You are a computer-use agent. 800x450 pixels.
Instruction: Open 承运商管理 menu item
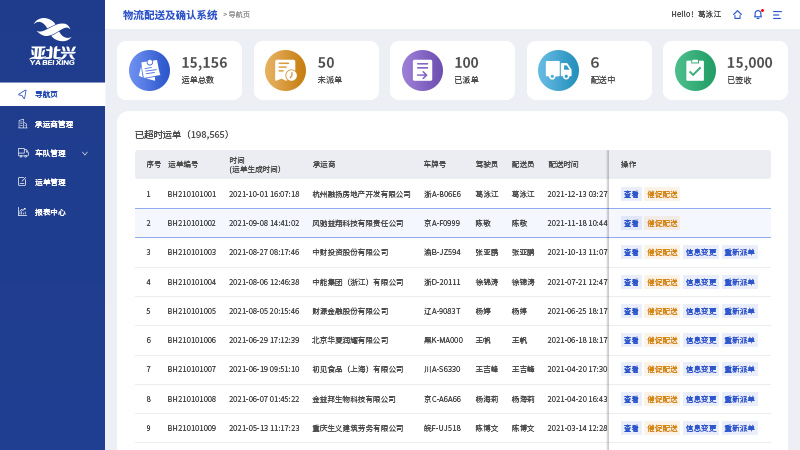[x=53, y=124]
